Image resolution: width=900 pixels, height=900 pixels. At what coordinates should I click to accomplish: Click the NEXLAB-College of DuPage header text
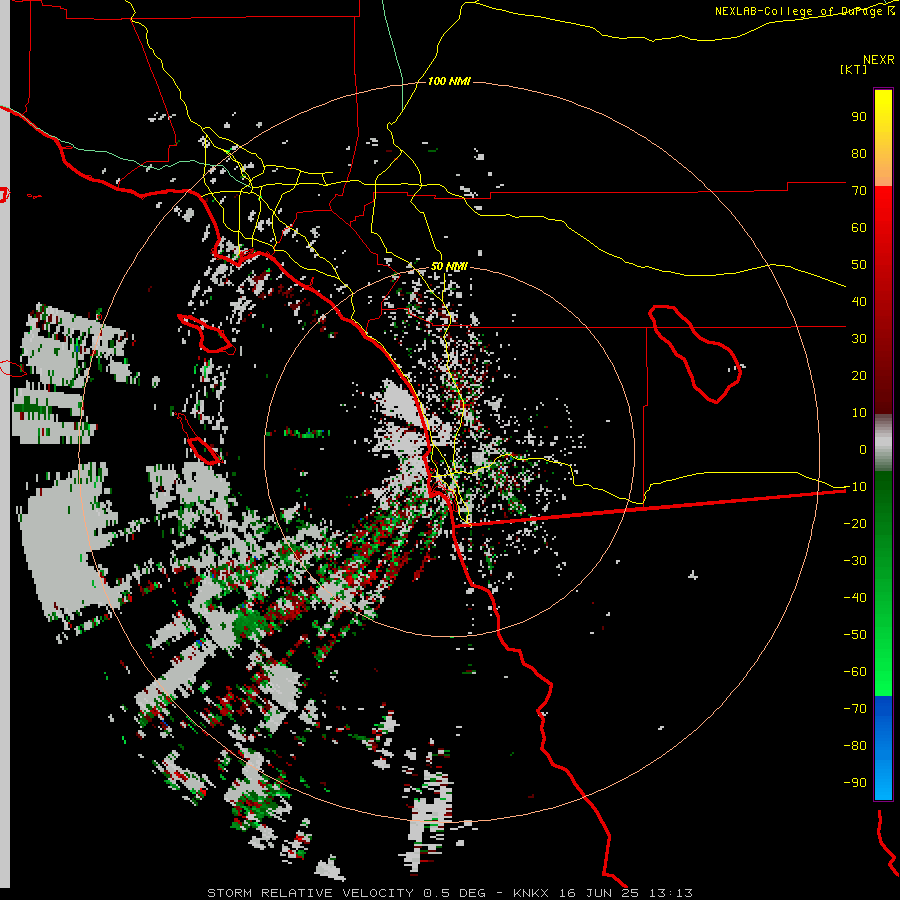tap(805, 11)
